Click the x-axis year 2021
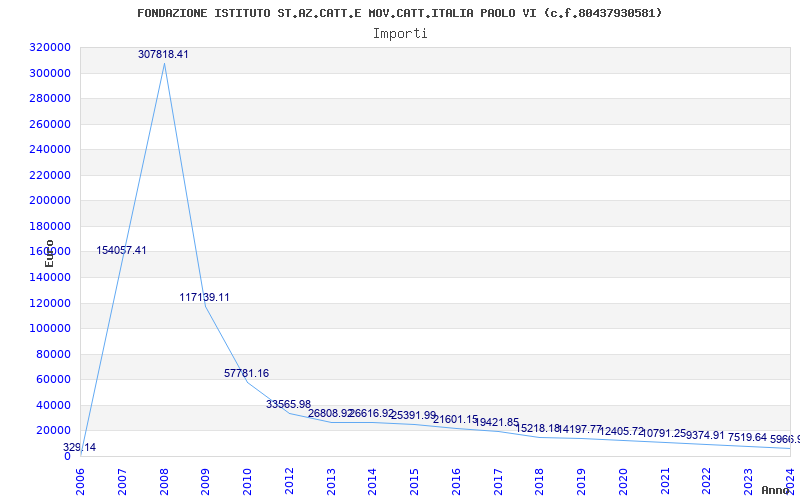 coord(665,481)
